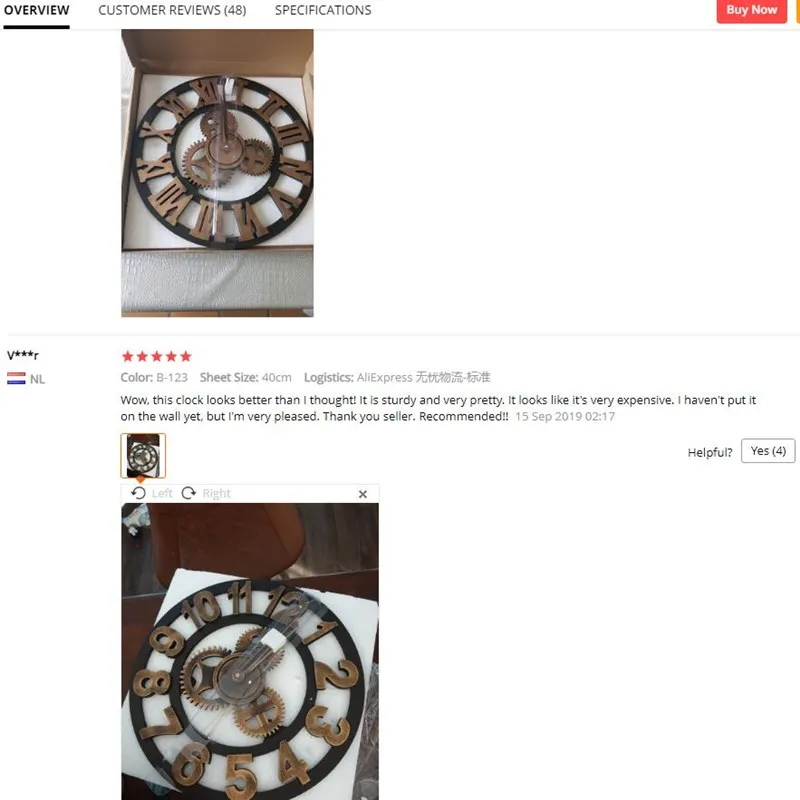This screenshot has height=800, width=800.
Task: Click the five-star rating of V***r's review
Action: pos(157,356)
